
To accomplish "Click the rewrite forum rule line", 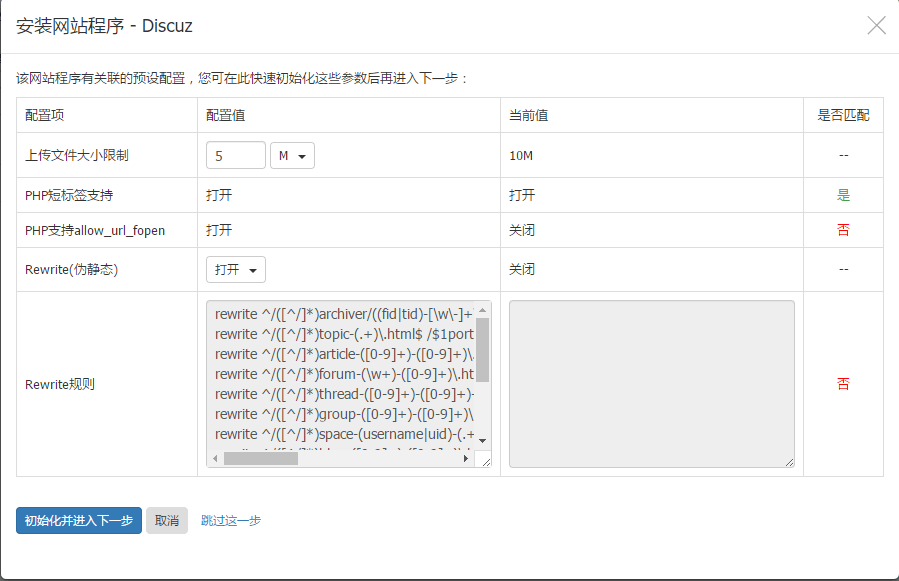I will [x=344, y=375].
